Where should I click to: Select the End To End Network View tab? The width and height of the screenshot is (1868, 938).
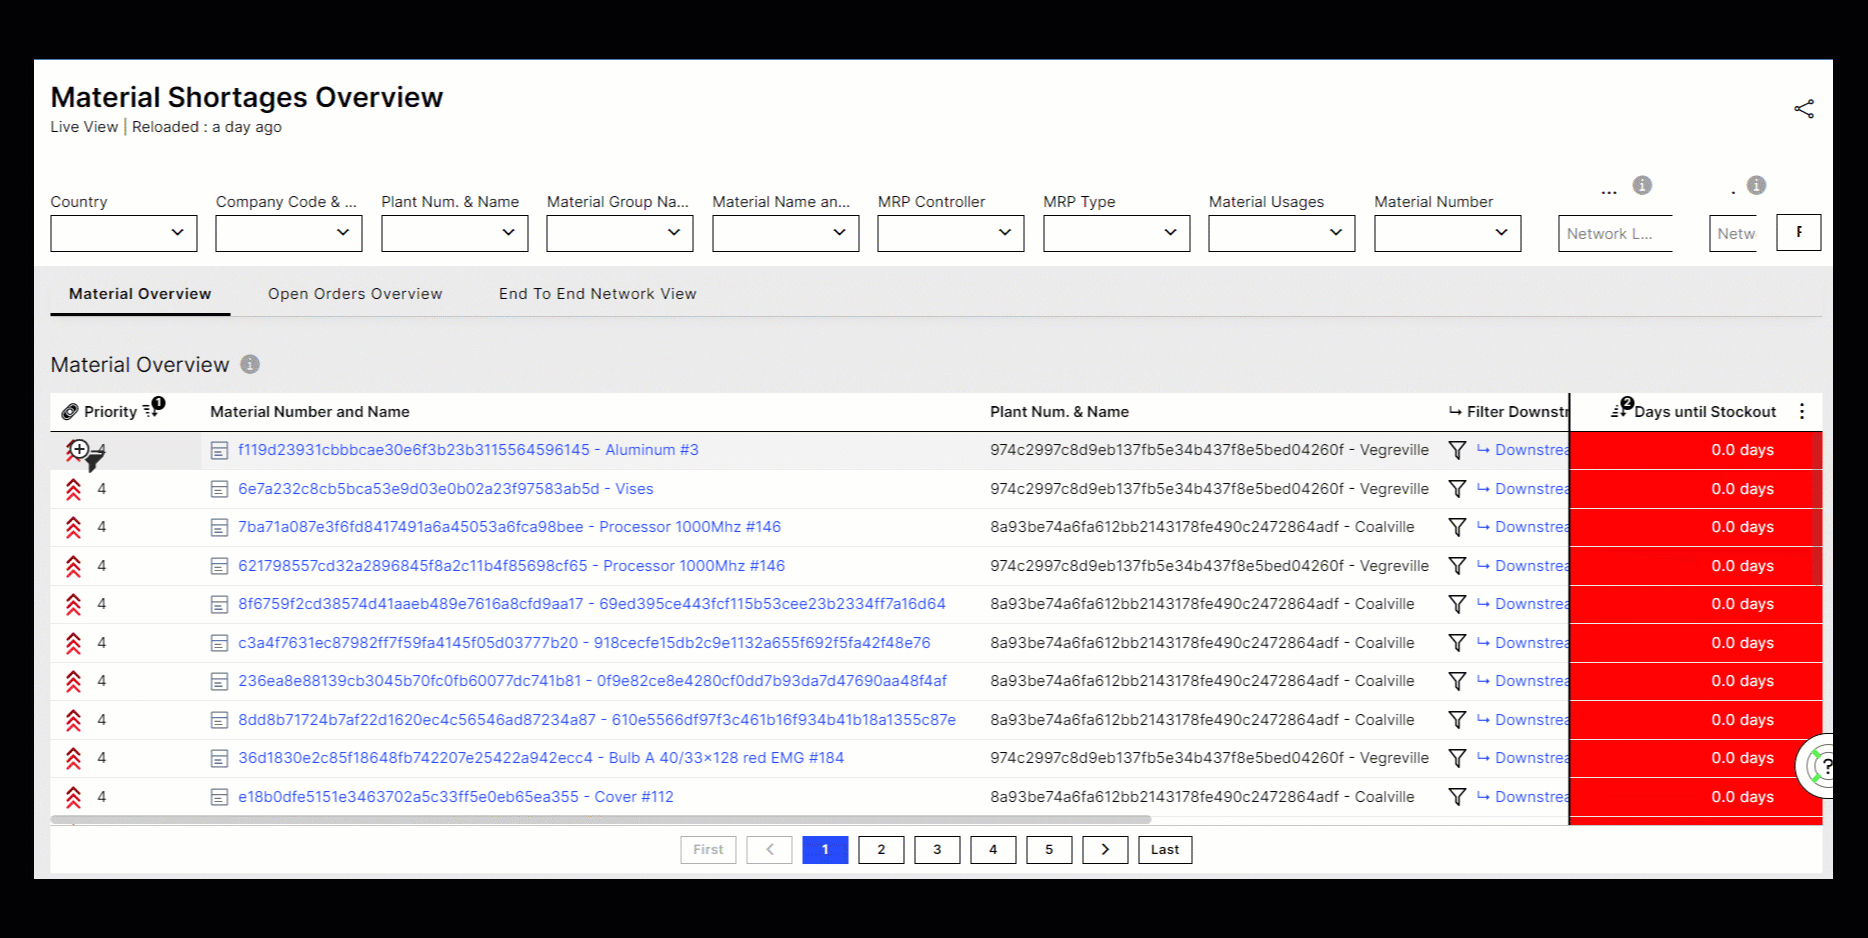click(597, 293)
